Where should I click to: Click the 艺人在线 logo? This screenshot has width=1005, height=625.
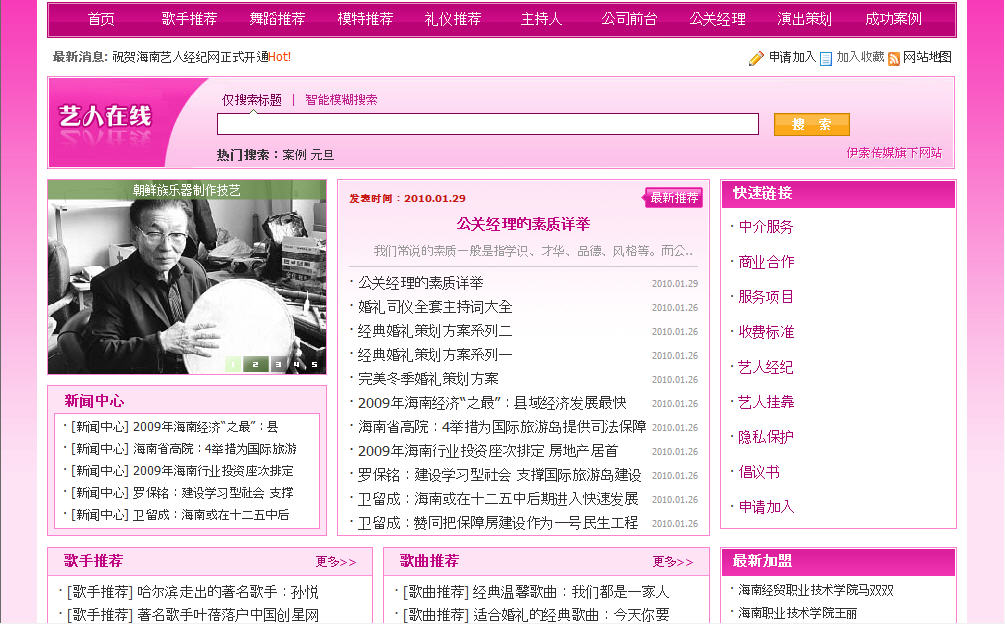pyautogui.click(x=105, y=117)
